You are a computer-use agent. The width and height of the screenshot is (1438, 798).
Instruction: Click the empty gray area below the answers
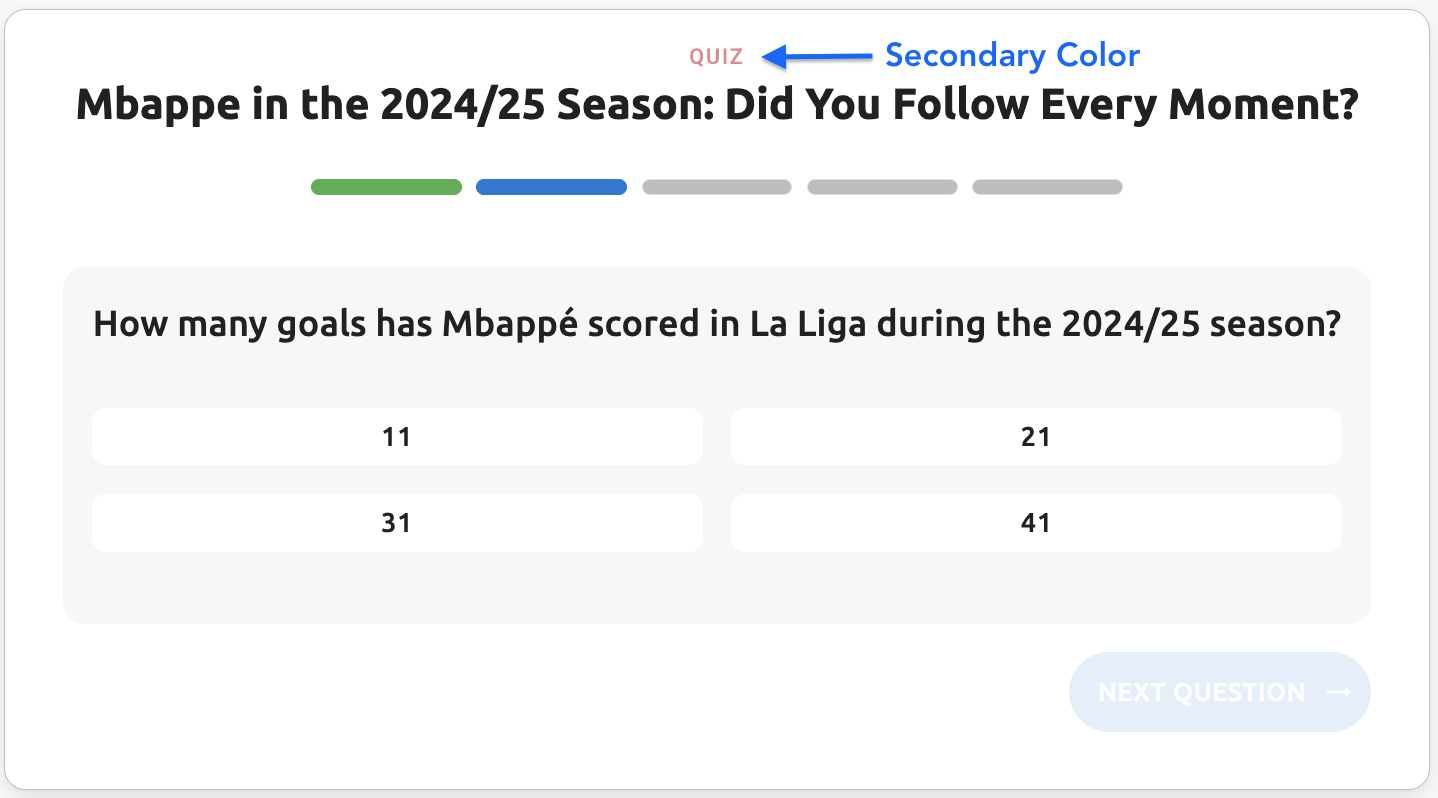pyautogui.click(x=716, y=588)
